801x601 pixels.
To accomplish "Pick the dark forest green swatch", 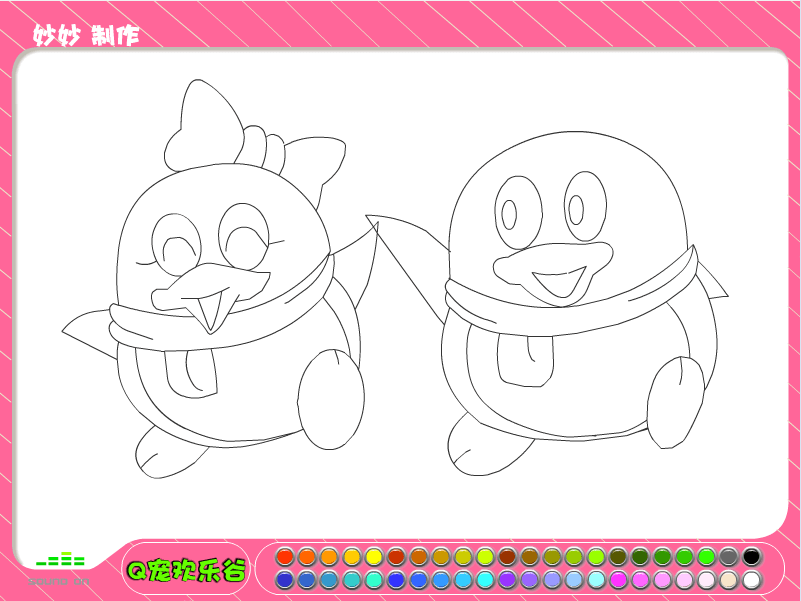I will pos(640,557).
